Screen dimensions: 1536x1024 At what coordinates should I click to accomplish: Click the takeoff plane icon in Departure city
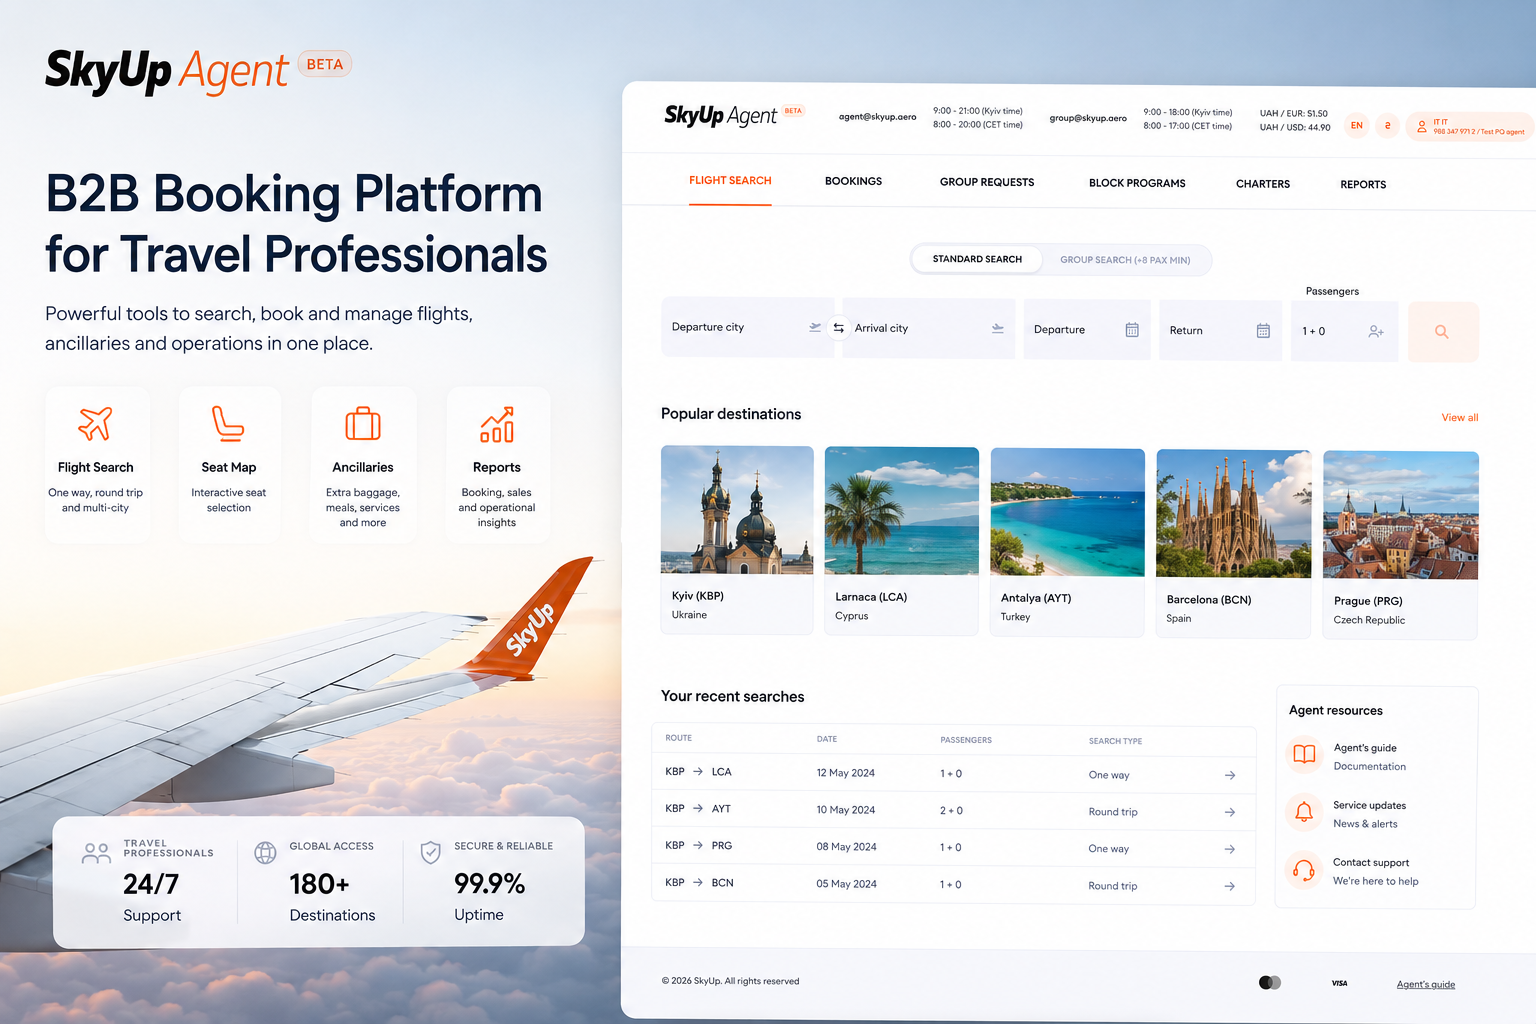815,327
